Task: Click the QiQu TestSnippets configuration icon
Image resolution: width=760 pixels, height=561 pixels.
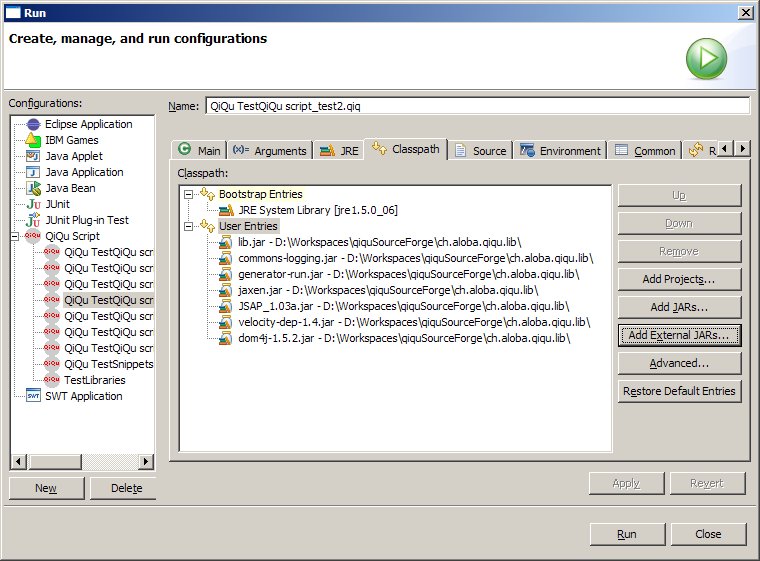Action: click(x=52, y=364)
